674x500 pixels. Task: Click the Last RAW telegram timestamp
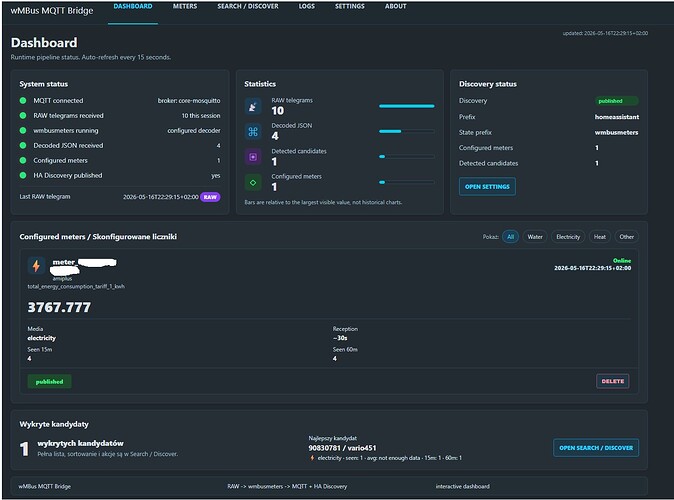coord(161,197)
